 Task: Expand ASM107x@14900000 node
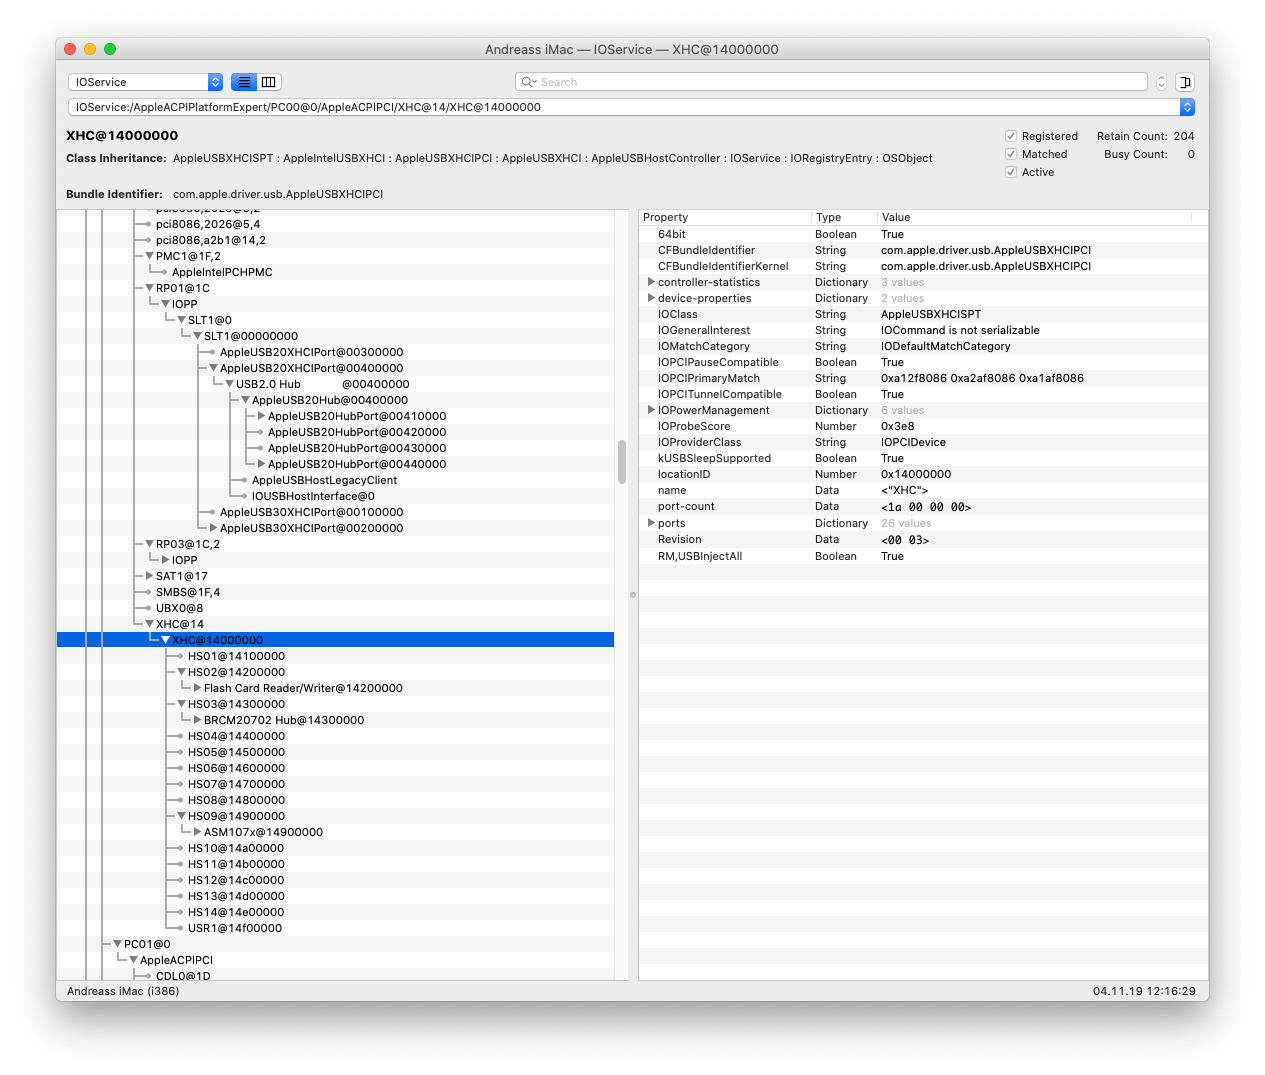click(198, 832)
